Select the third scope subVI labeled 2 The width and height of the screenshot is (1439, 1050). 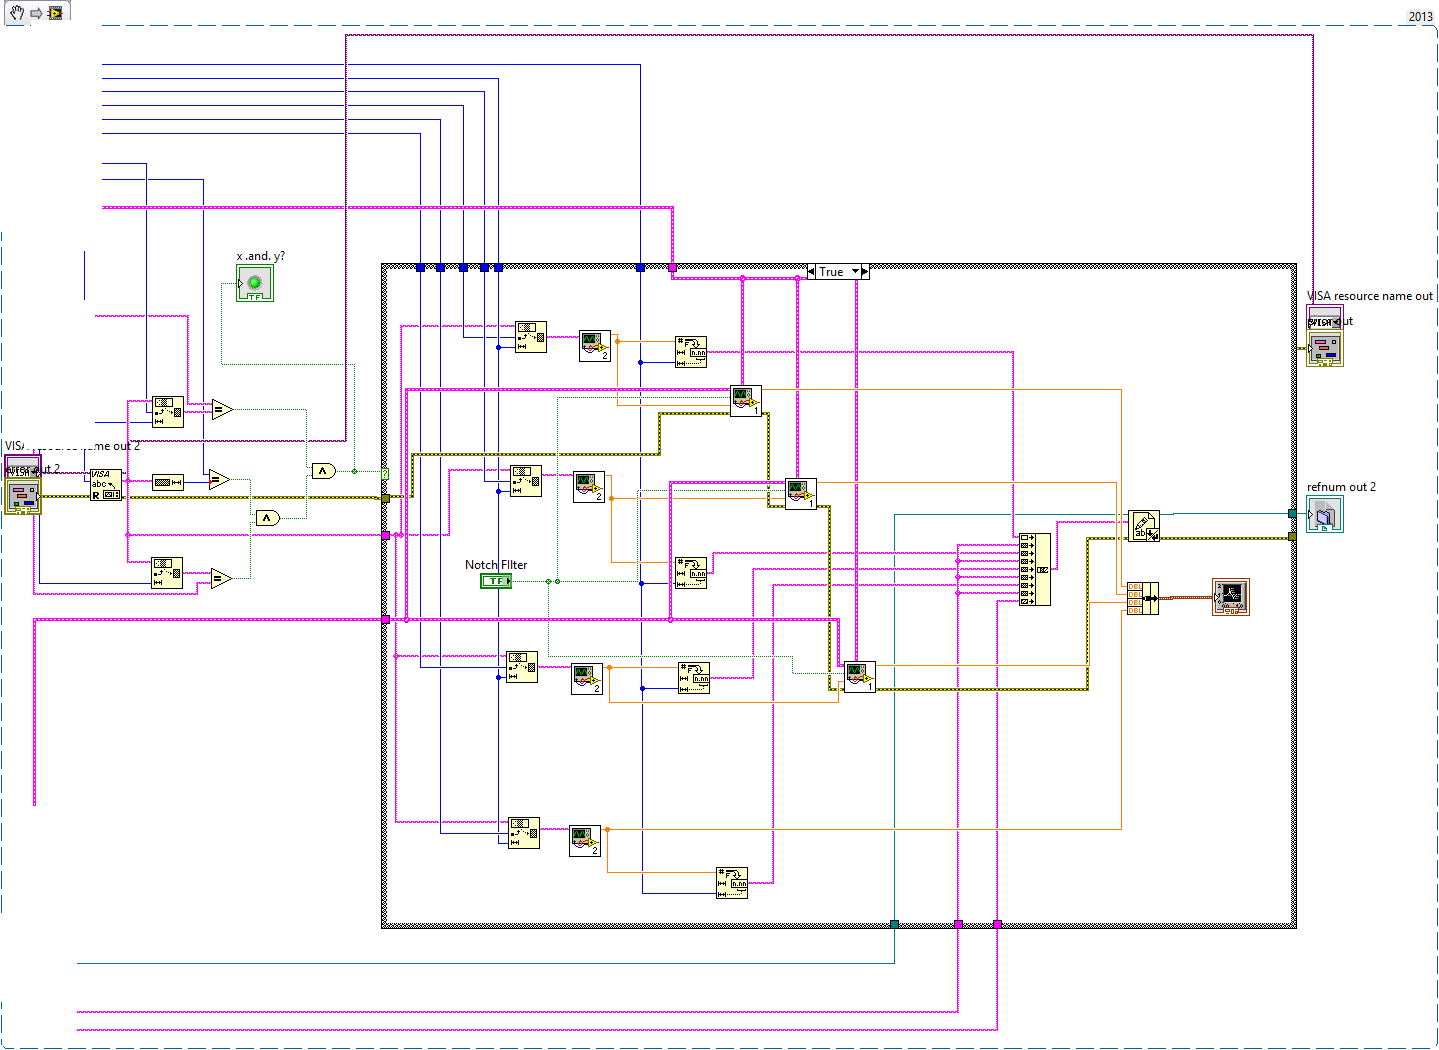point(587,679)
